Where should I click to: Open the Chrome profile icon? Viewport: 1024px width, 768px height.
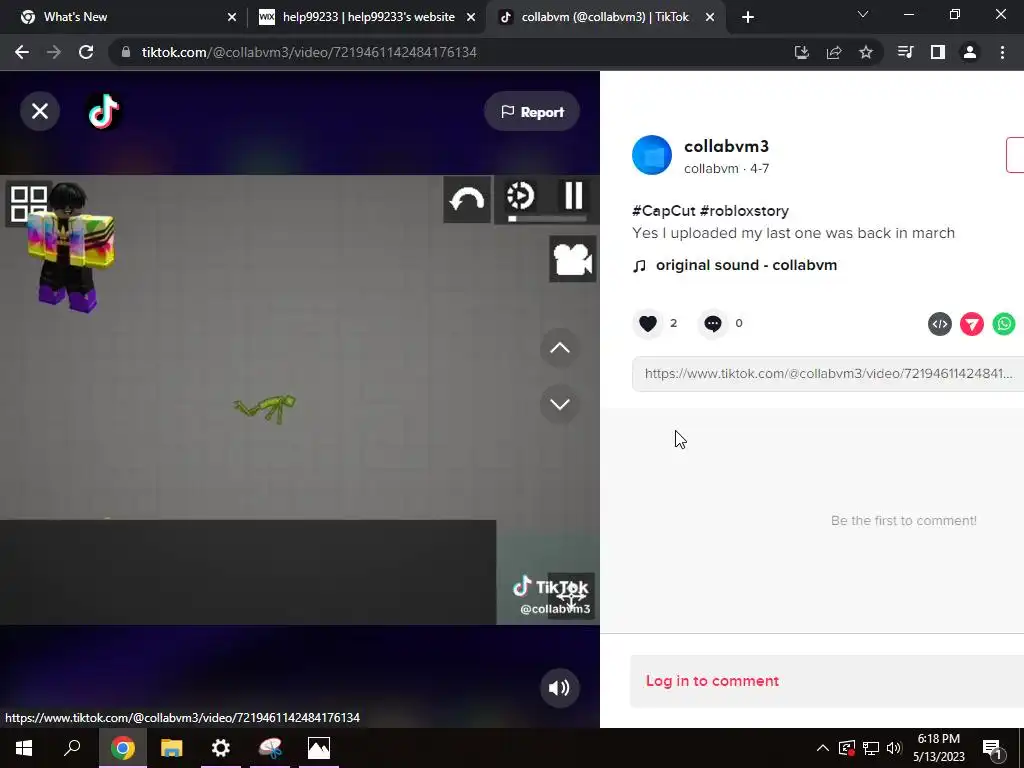tap(970, 52)
